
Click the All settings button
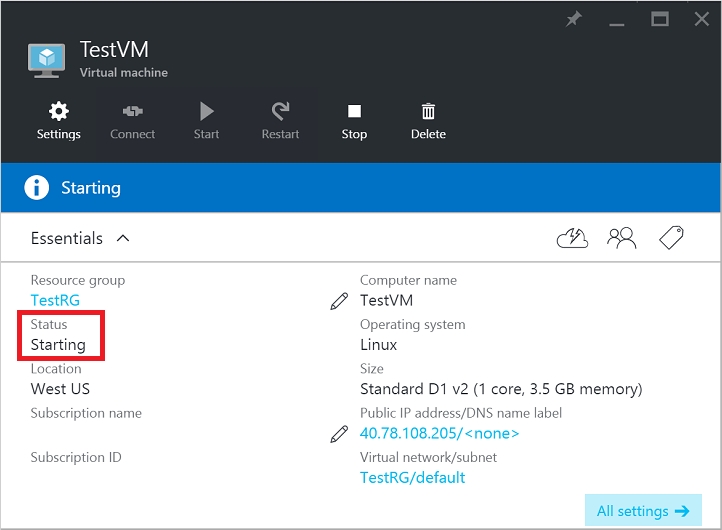(x=642, y=511)
